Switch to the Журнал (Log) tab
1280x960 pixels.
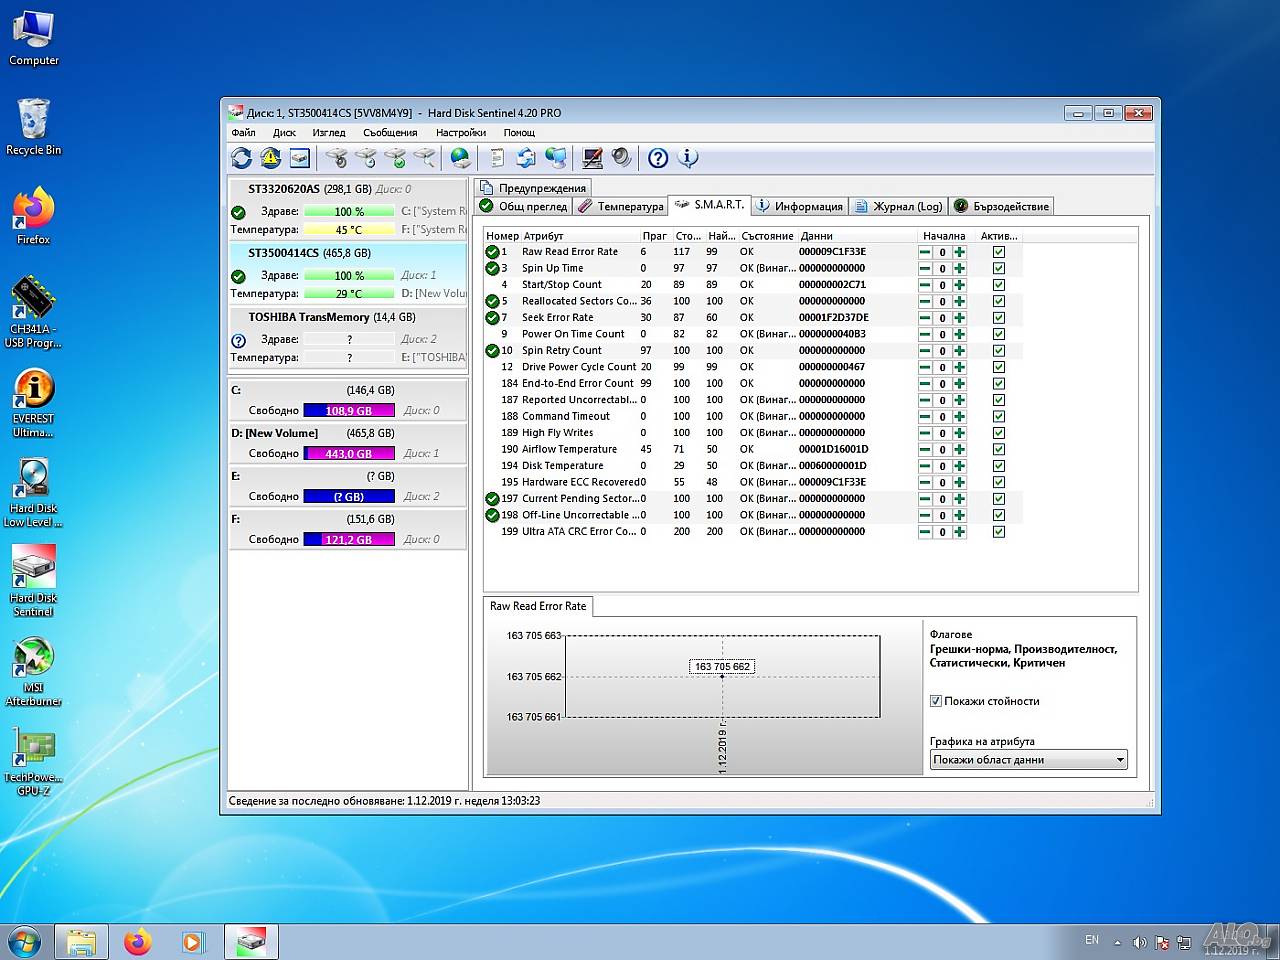pyautogui.click(x=898, y=206)
